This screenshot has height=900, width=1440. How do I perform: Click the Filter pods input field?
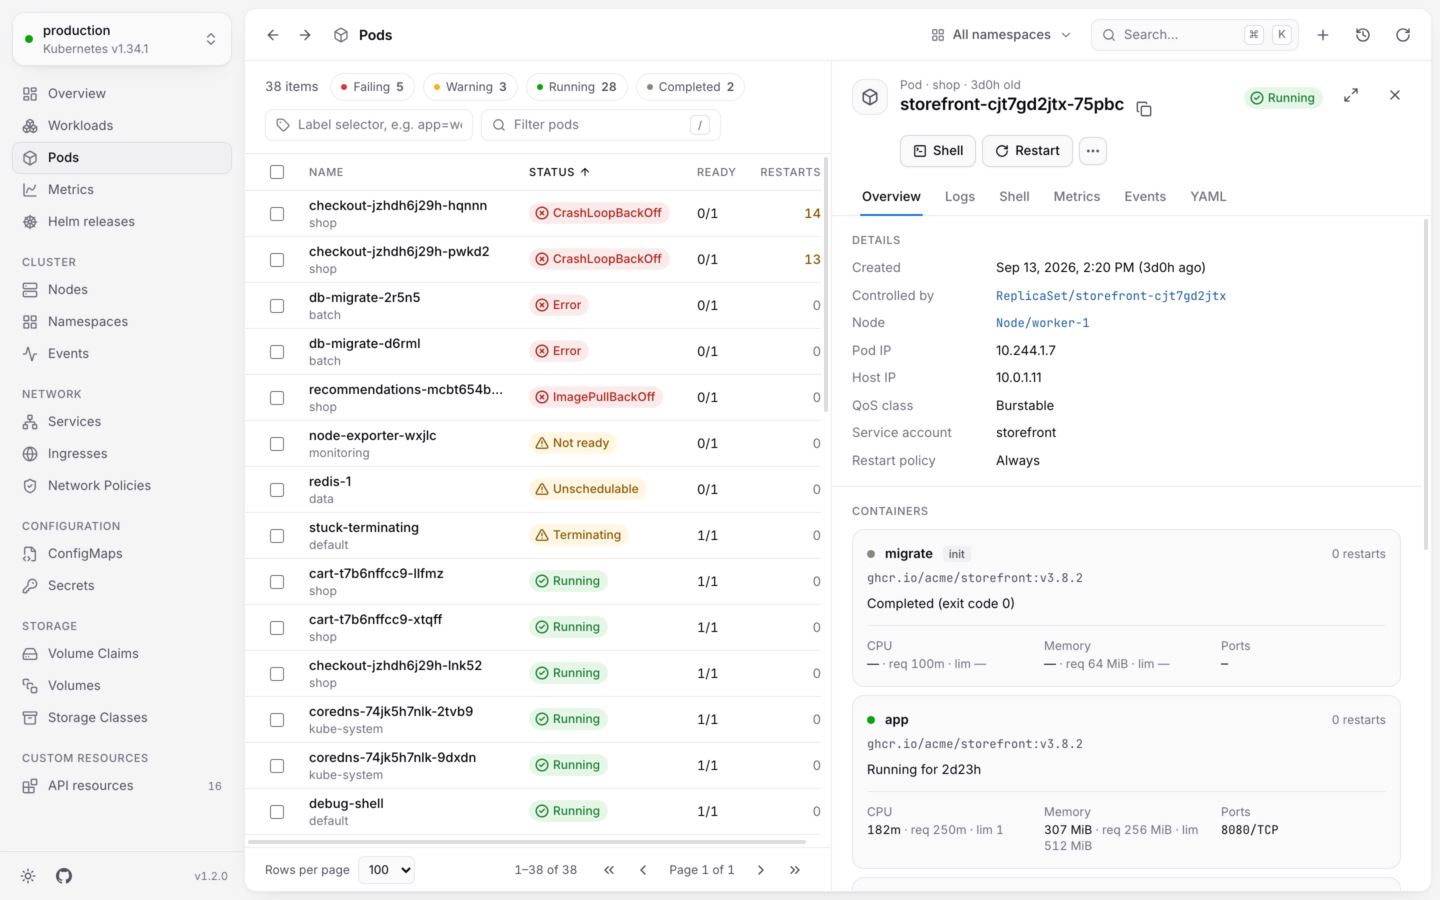coord(601,125)
